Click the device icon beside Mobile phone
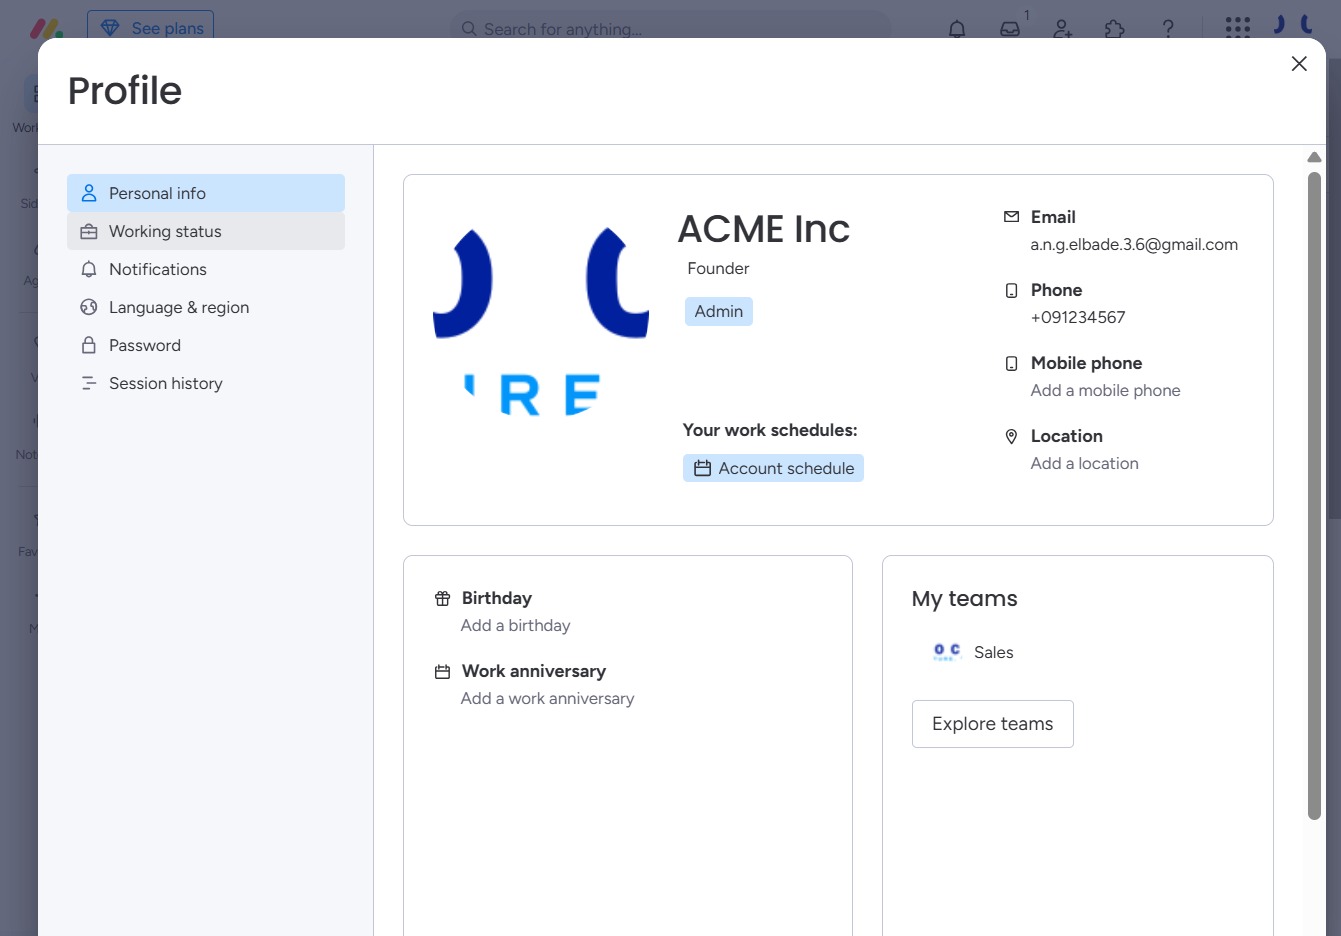Screen dimensions: 1341x936 coord(1011,363)
